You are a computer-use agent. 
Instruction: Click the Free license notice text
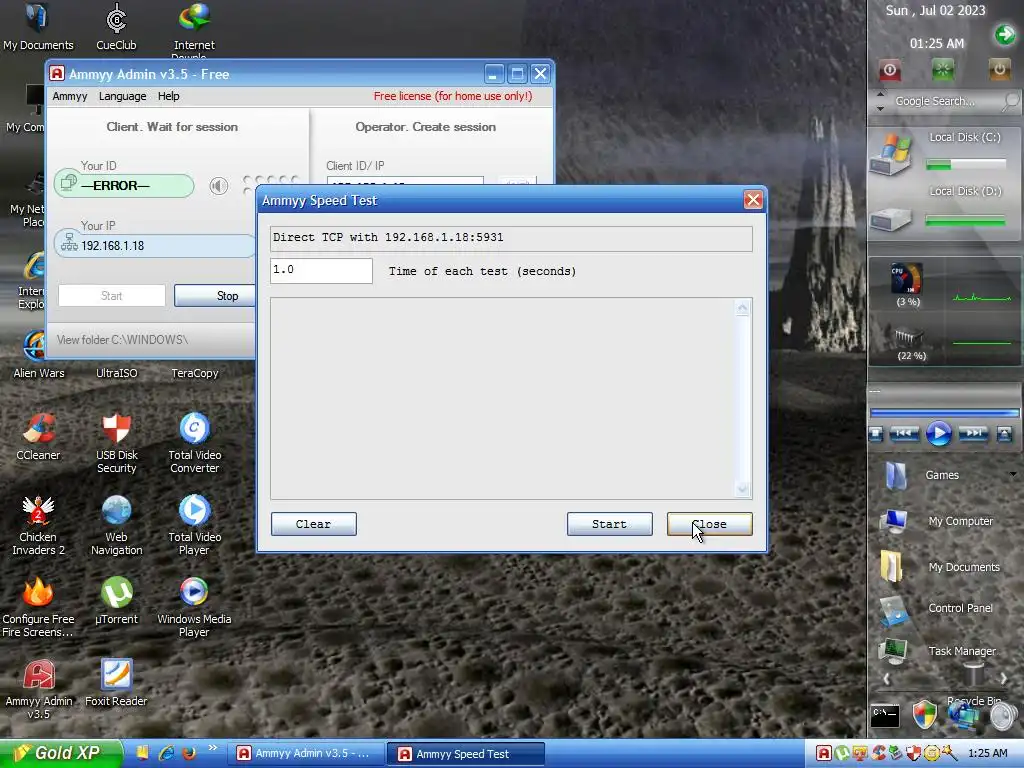[x=453, y=96]
